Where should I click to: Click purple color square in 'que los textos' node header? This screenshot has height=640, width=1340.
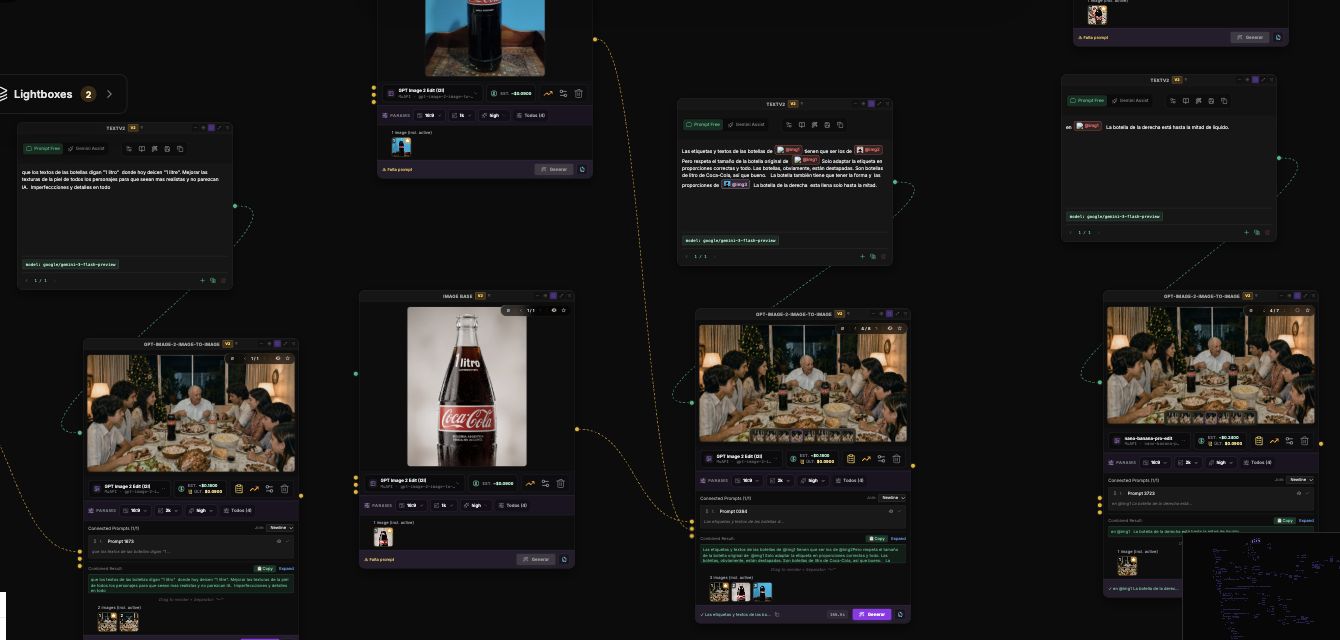tap(212, 127)
